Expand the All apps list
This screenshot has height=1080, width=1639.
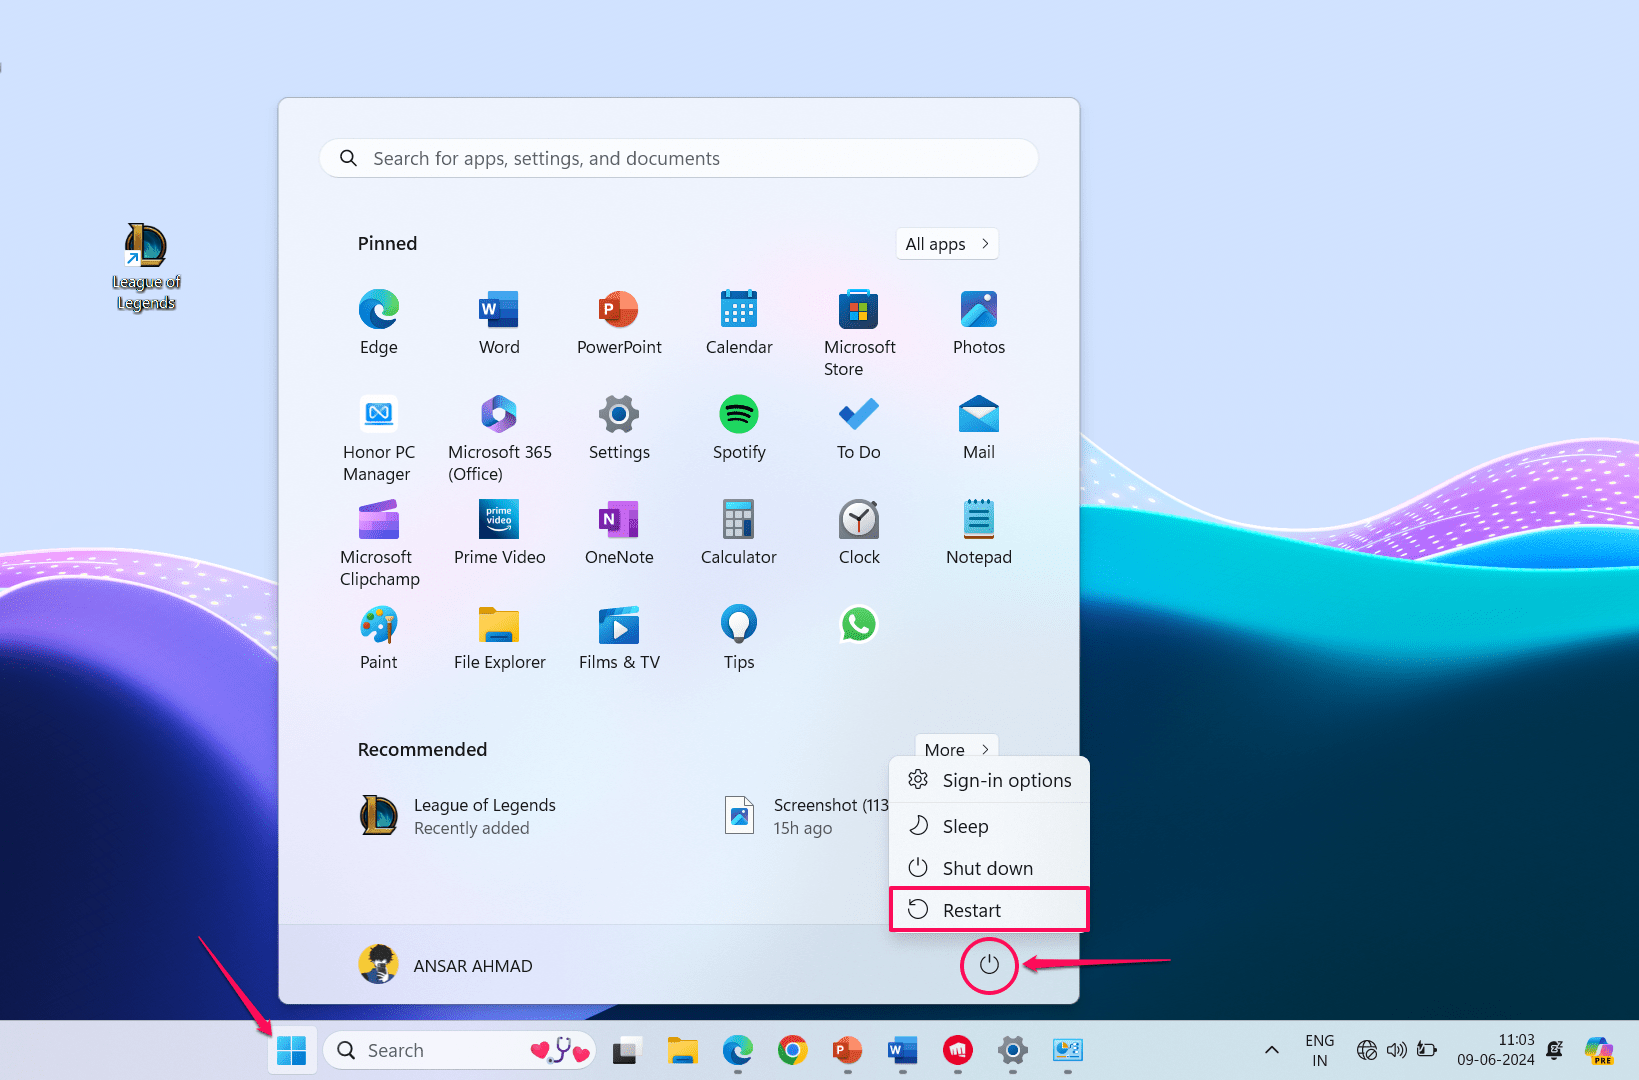(947, 244)
